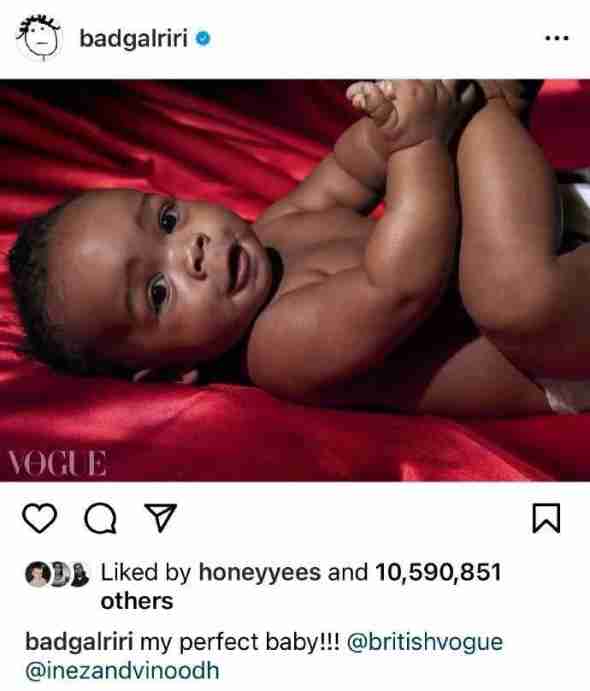Share the post using the paper plane icon
The width and height of the screenshot is (590, 691).
pos(161,517)
